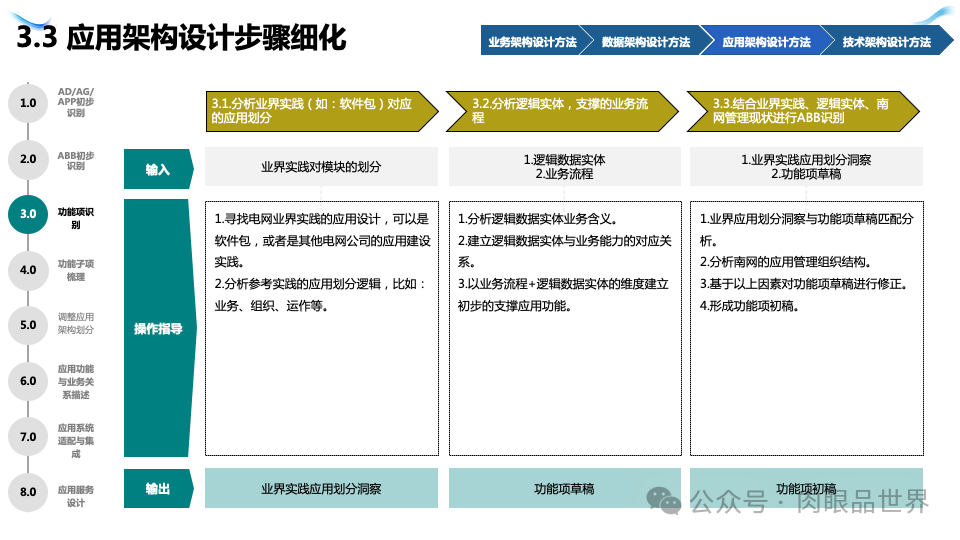Open 数据架构设计方法 navigation tab
Screen dimensions: 960x540
click(x=646, y=40)
